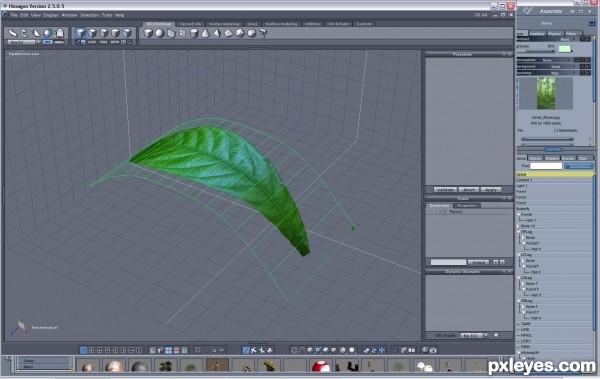Image resolution: width=600 pixels, height=379 pixels.
Task: Click the Select button in Scene panel
Action: [x=478, y=262]
